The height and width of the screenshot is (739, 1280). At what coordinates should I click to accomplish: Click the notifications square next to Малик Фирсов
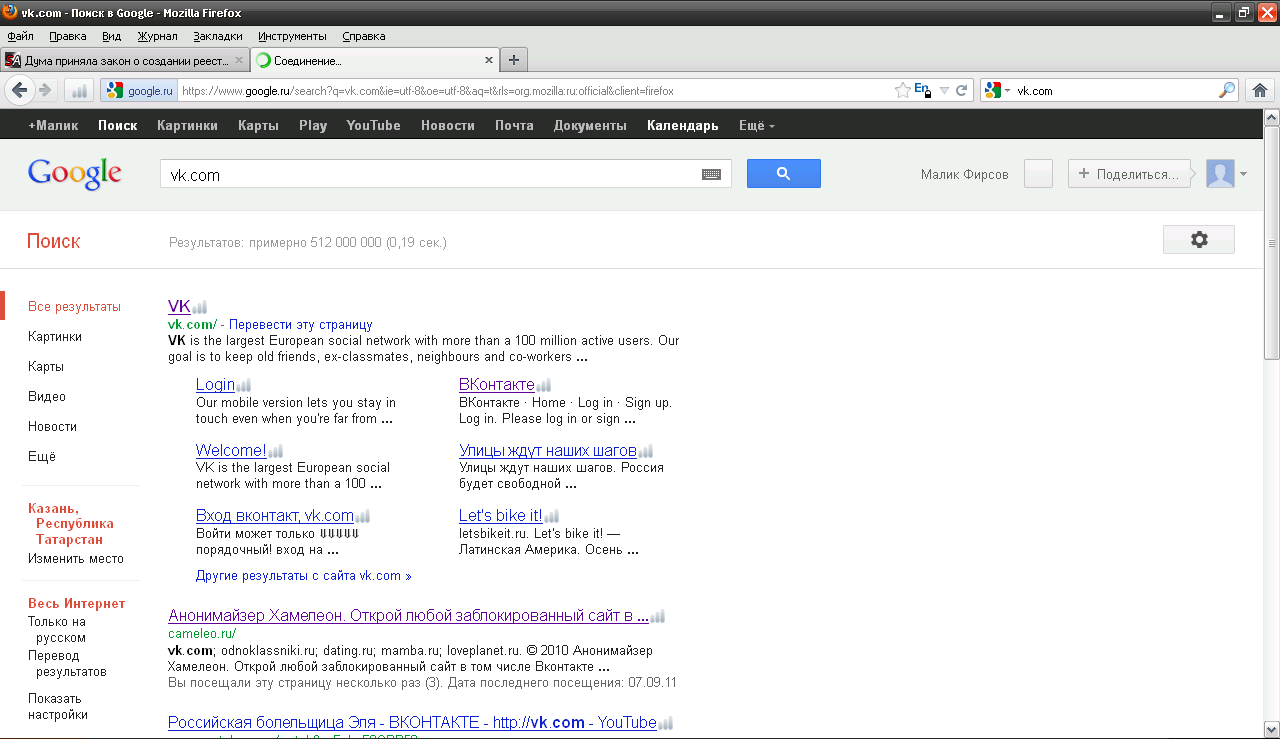point(1039,174)
